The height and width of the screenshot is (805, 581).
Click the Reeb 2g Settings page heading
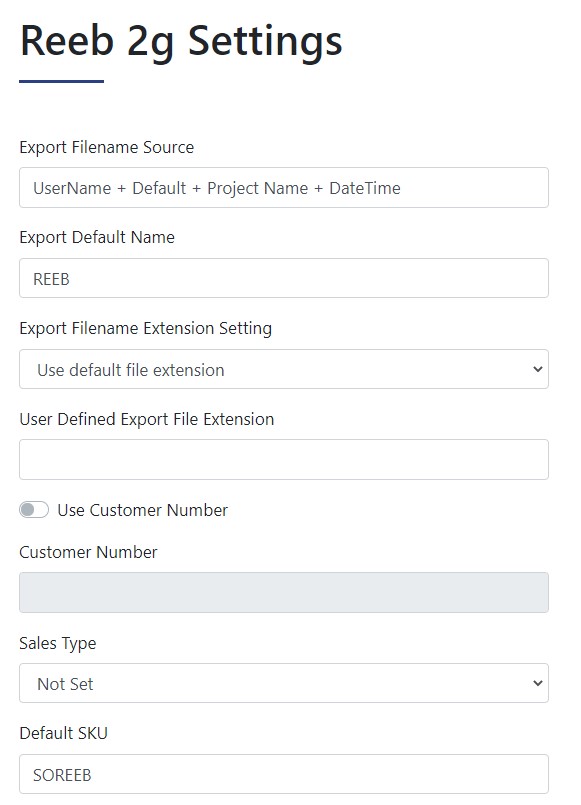(181, 42)
